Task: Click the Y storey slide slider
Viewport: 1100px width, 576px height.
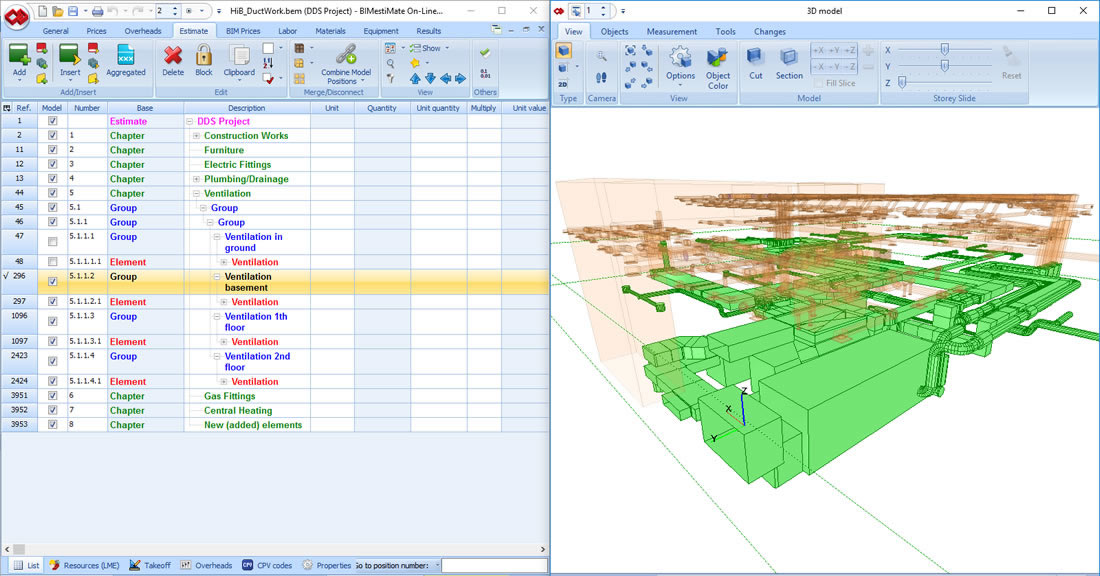Action: point(945,66)
